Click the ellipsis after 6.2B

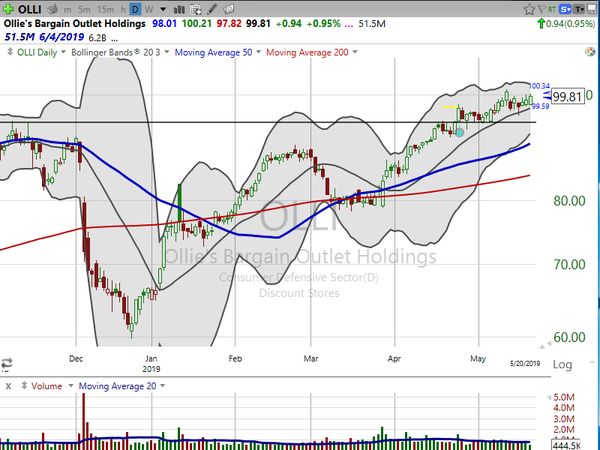tap(115, 39)
